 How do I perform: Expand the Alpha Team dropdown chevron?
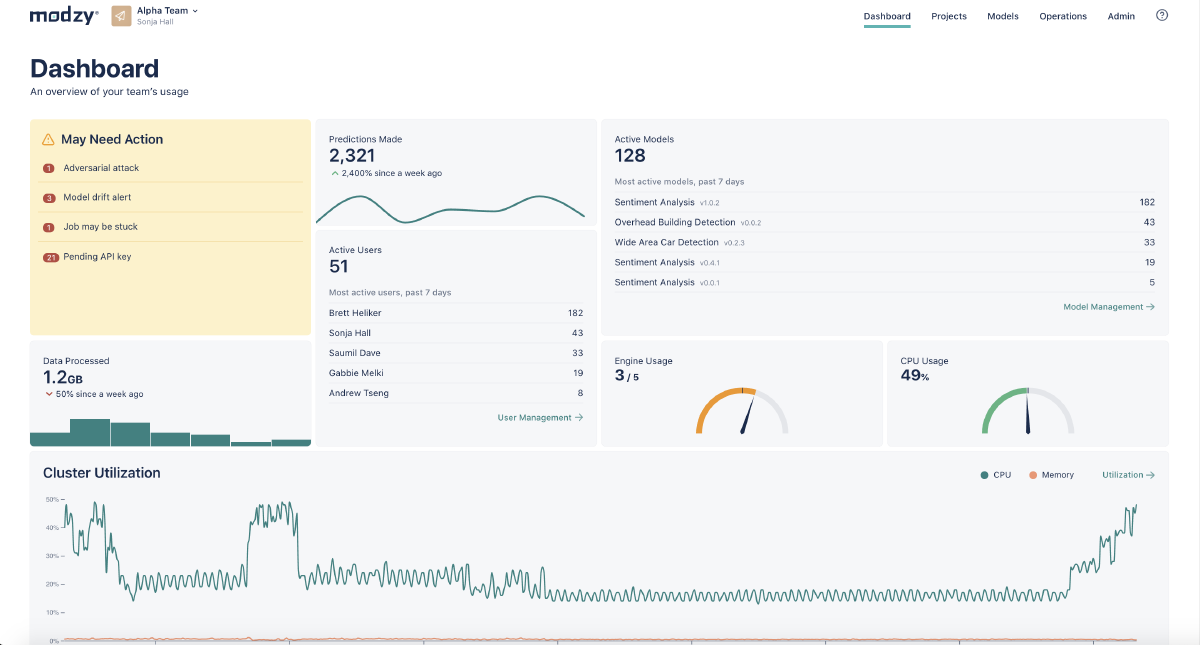pos(195,11)
